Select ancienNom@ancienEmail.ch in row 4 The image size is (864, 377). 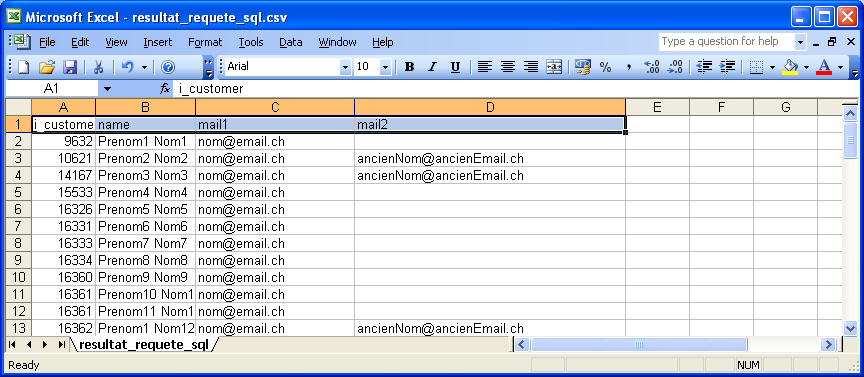tap(490, 176)
